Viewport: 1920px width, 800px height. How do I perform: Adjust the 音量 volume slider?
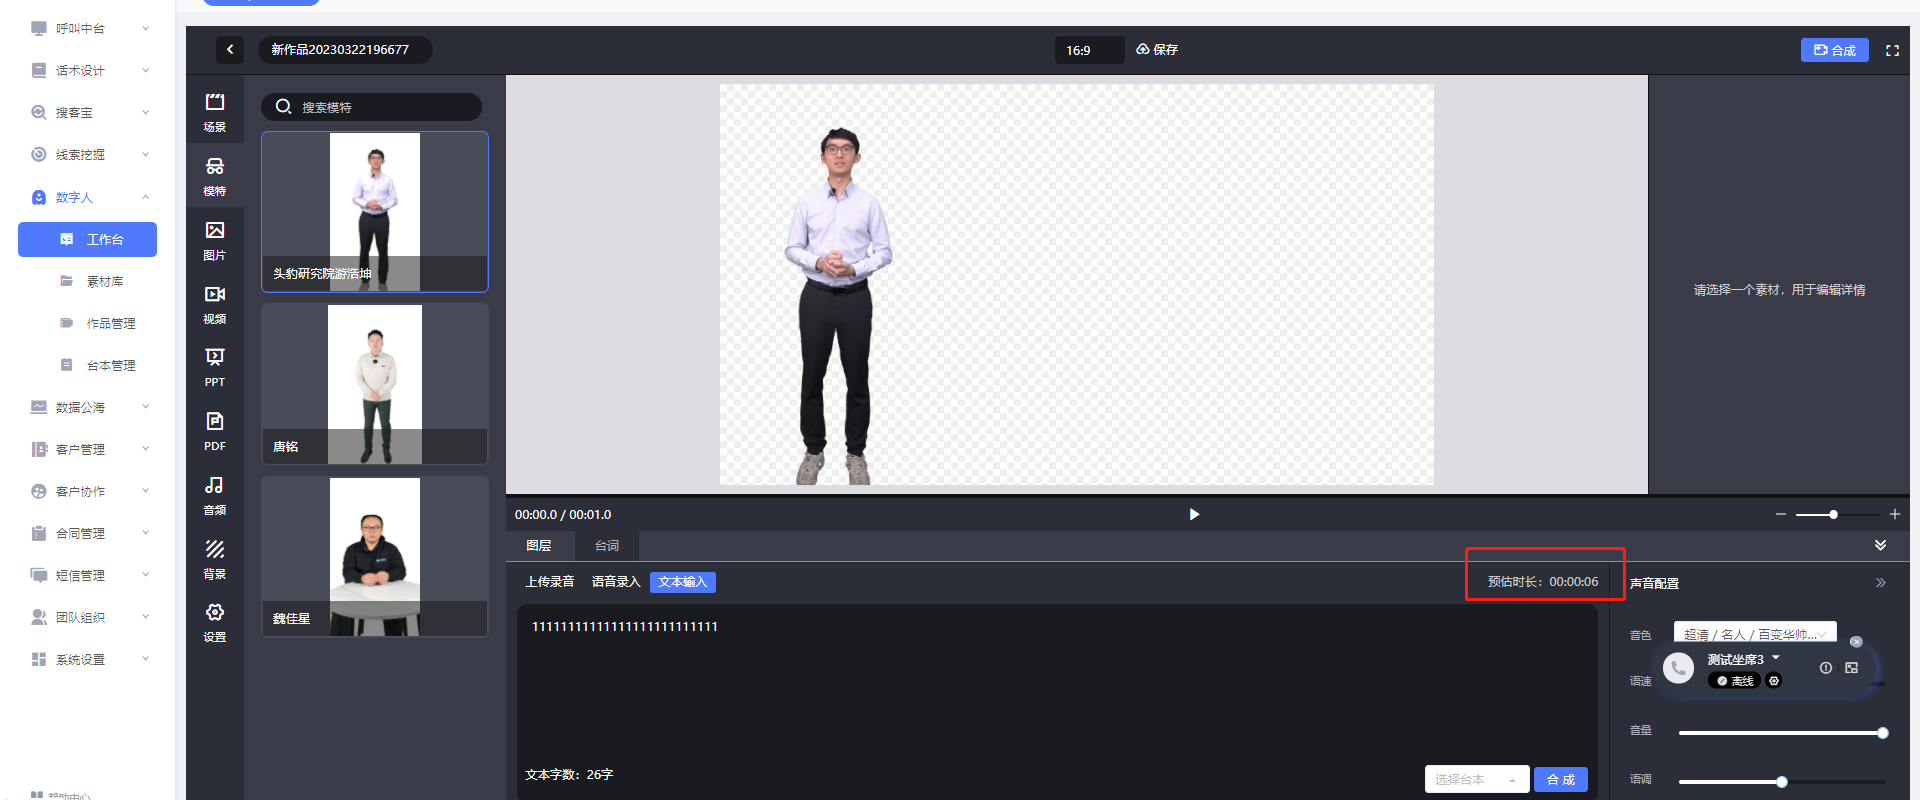coord(1782,733)
